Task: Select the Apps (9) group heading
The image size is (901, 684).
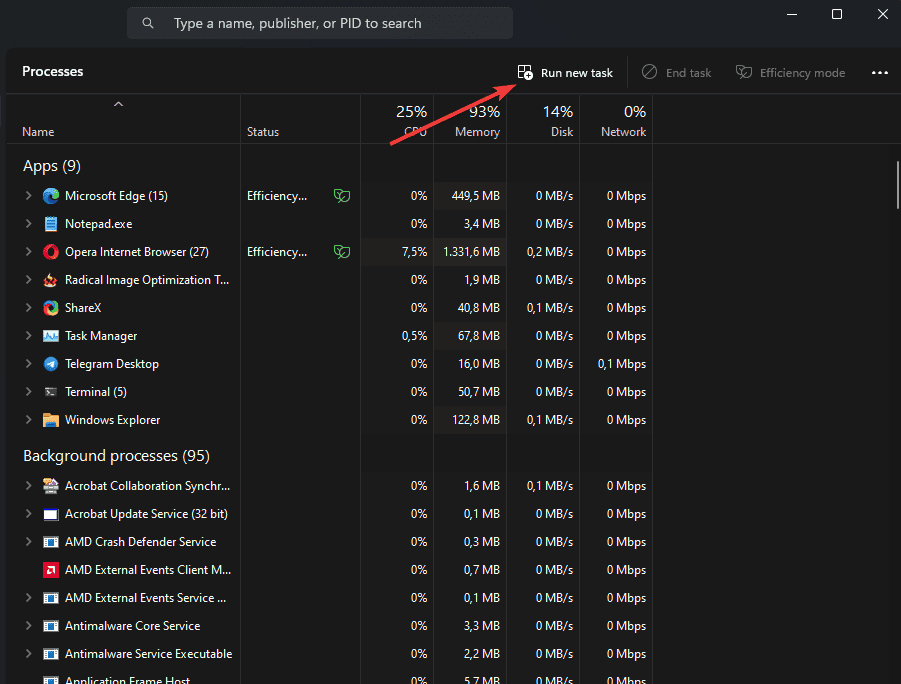Action: tap(52, 166)
